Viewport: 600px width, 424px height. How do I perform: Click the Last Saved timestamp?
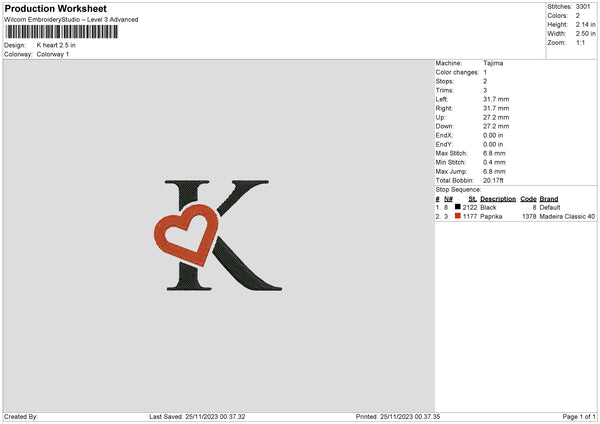click(x=197, y=417)
